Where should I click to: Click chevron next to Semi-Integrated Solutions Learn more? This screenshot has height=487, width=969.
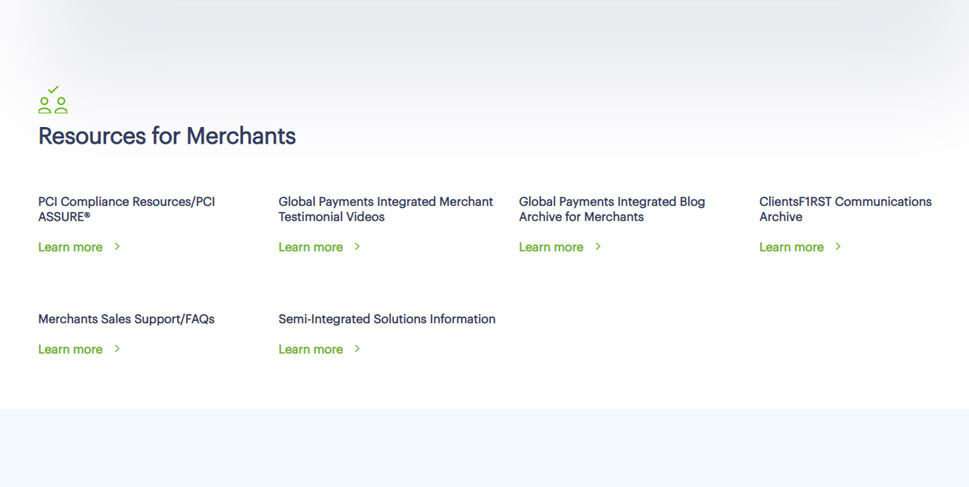point(357,349)
